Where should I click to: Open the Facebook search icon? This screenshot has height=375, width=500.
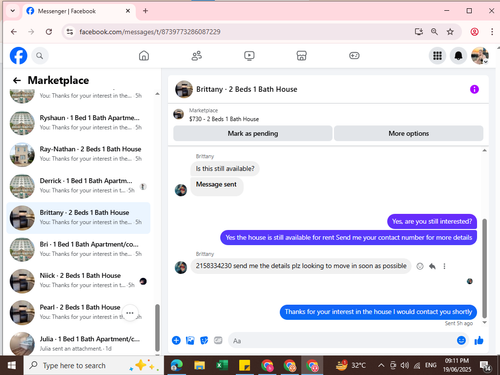pyautogui.click(x=40, y=56)
